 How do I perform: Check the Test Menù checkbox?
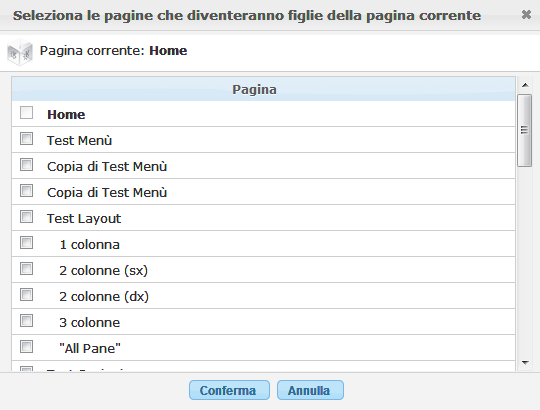[x=27, y=139]
